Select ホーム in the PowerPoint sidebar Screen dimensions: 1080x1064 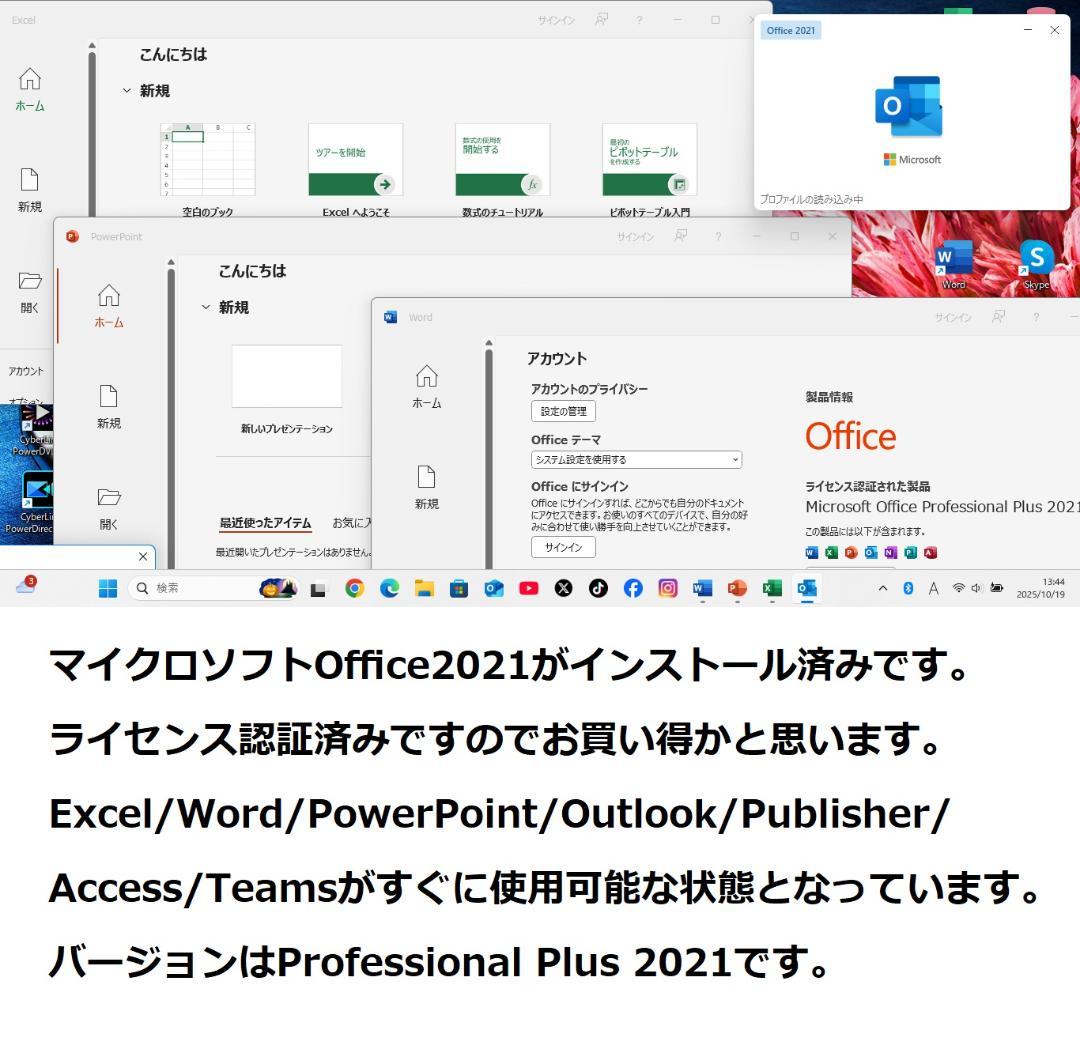[x=109, y=306]
